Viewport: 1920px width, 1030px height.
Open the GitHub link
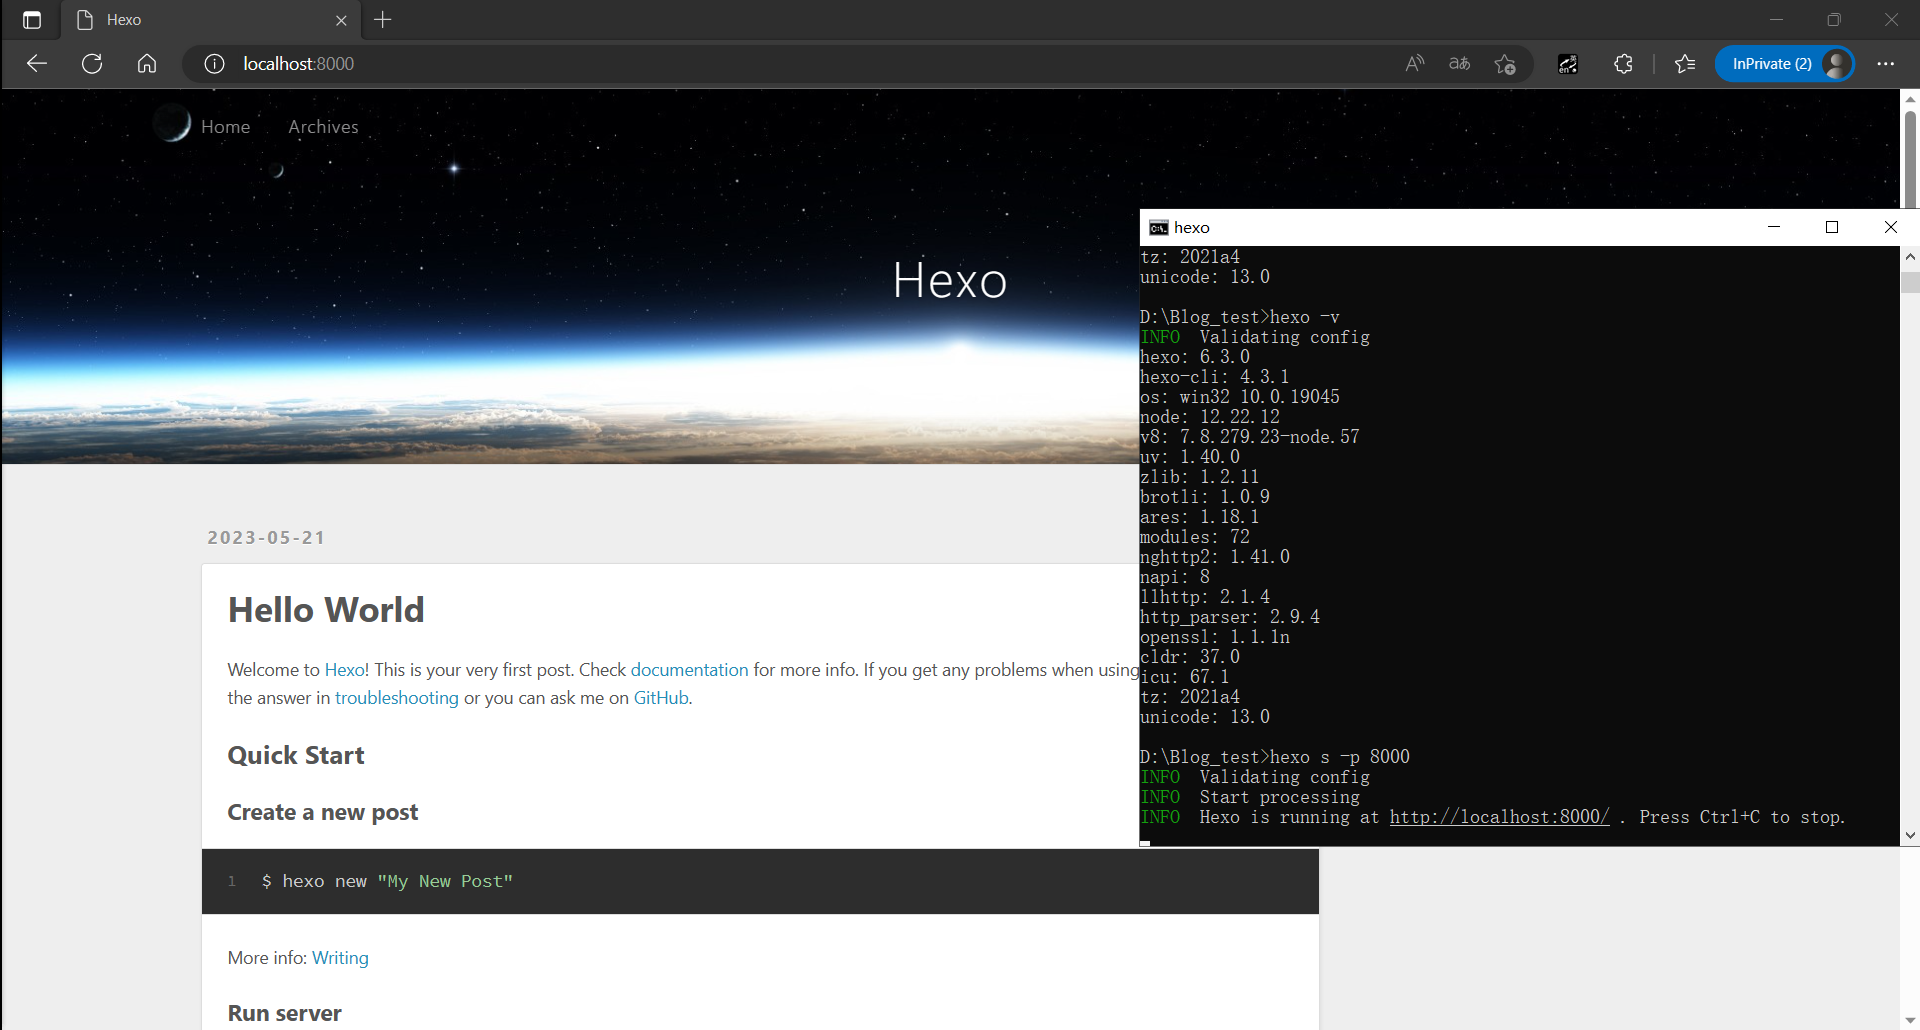click(661, 698)
